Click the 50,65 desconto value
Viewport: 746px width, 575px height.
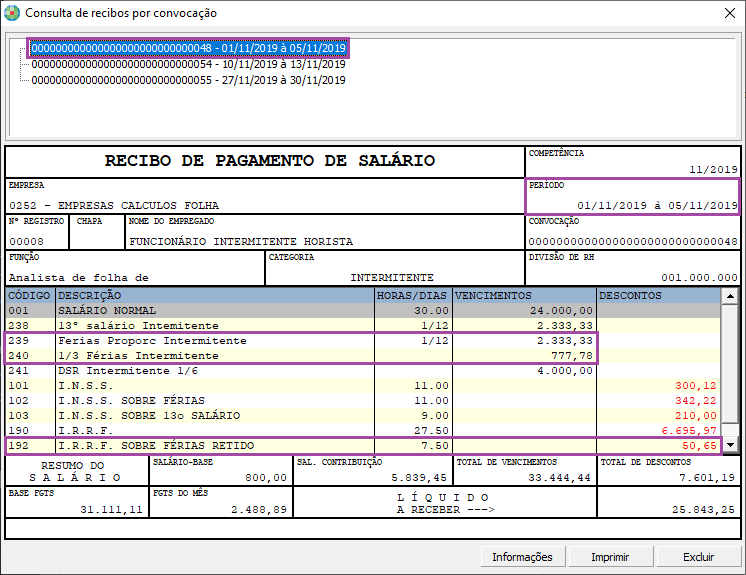[699, 446]
